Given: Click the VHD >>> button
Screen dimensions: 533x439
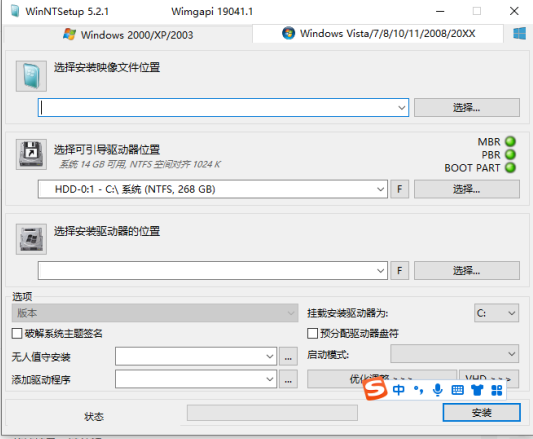Looking at the screenshot, I should 489,378.
